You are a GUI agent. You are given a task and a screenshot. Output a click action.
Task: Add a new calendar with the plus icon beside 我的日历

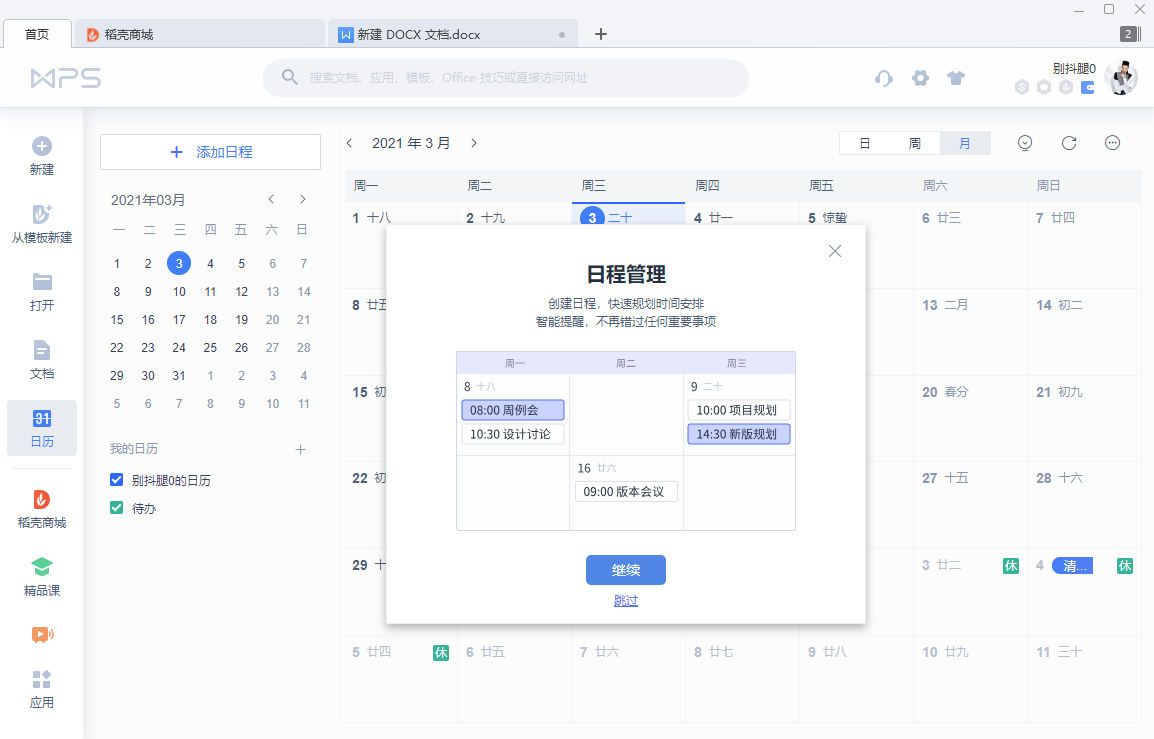coord(300,450)
